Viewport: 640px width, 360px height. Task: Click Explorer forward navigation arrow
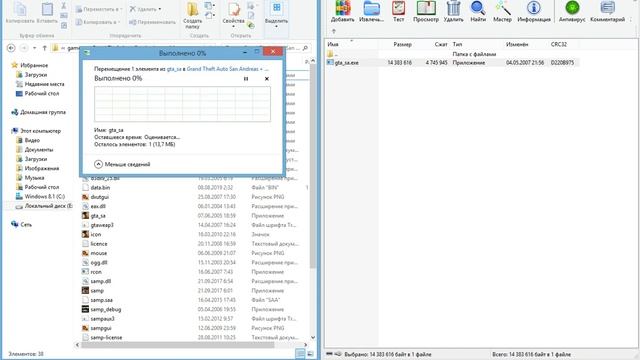[24, 48]
